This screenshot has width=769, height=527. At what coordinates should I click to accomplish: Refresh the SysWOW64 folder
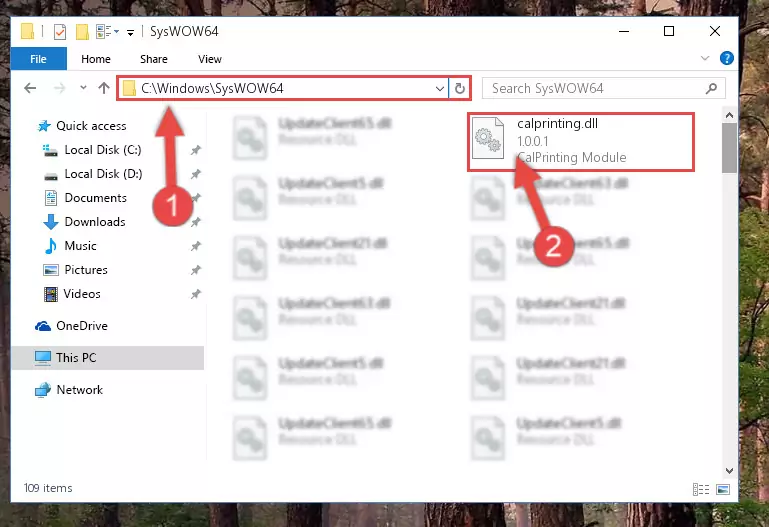point(460,89)
